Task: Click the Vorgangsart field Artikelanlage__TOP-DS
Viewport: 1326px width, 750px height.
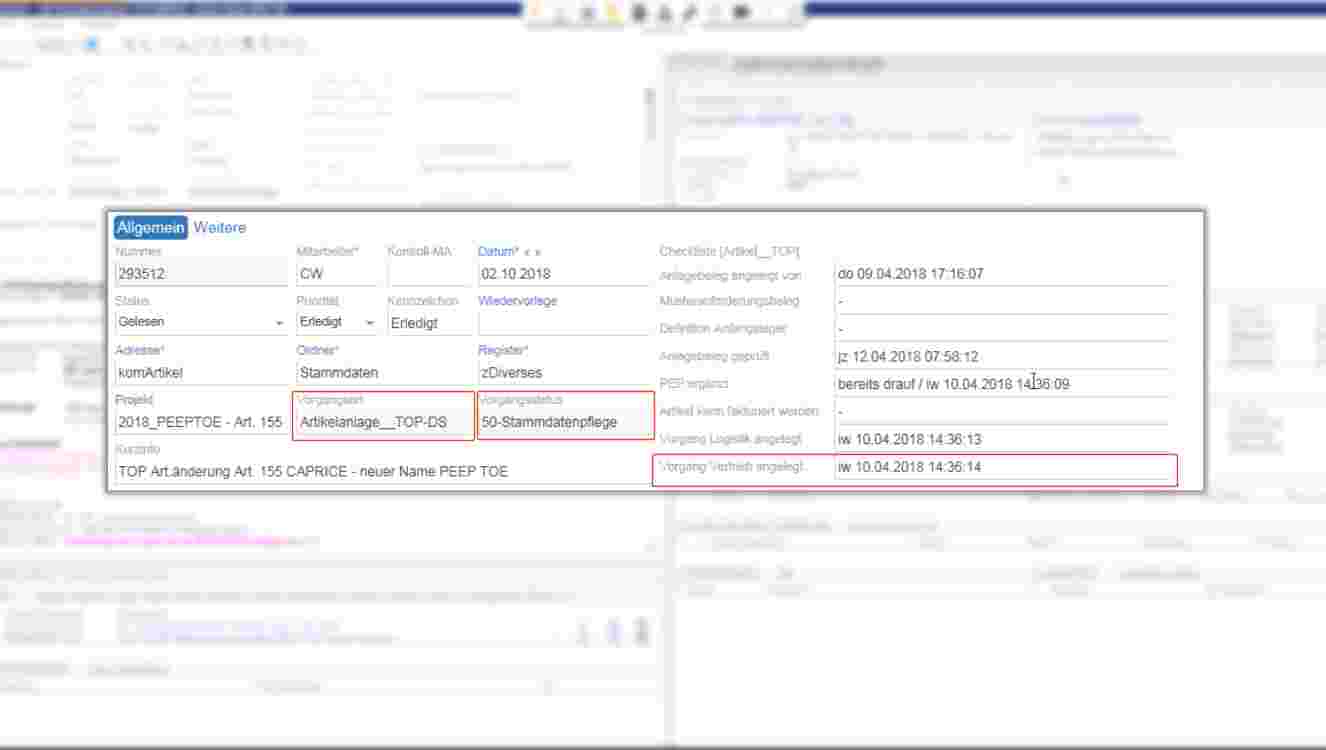Action: [x=384, y=422]
